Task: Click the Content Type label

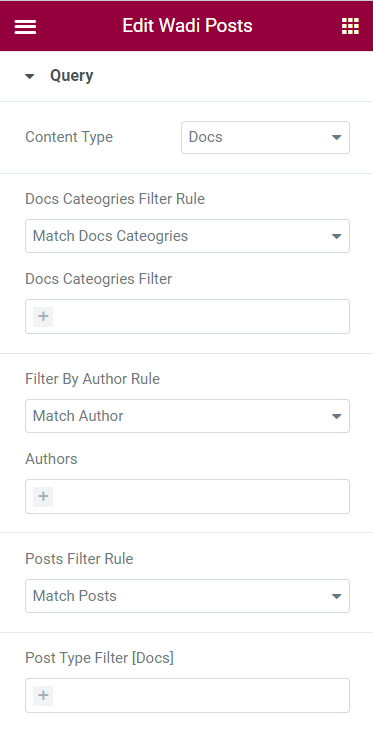Action: (x=69, y=137)
